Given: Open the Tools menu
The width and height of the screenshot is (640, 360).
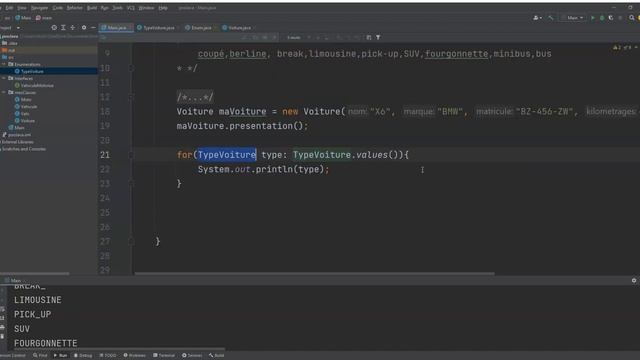Looking at the screenshot, I should tap(118, 8).
